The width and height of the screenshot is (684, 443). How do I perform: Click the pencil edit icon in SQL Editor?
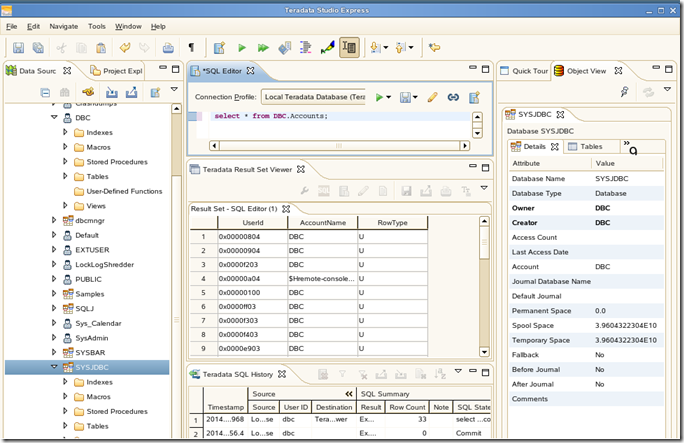coord(432,97)
